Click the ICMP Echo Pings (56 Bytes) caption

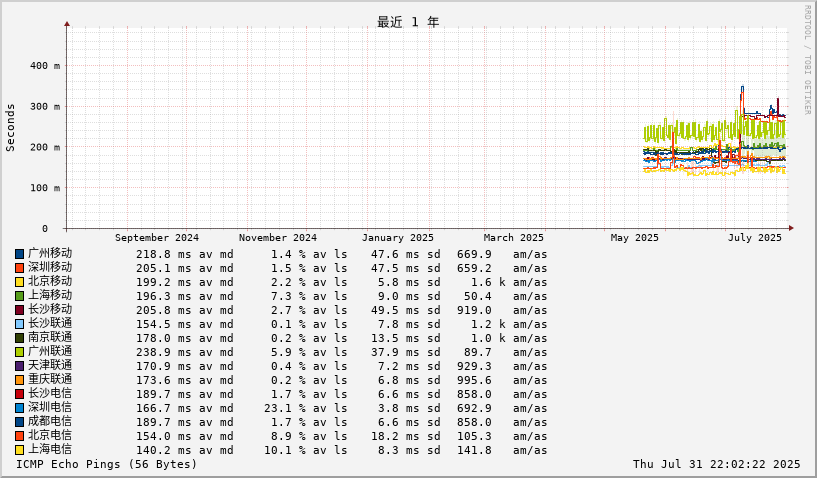click(x=107, y=464)
